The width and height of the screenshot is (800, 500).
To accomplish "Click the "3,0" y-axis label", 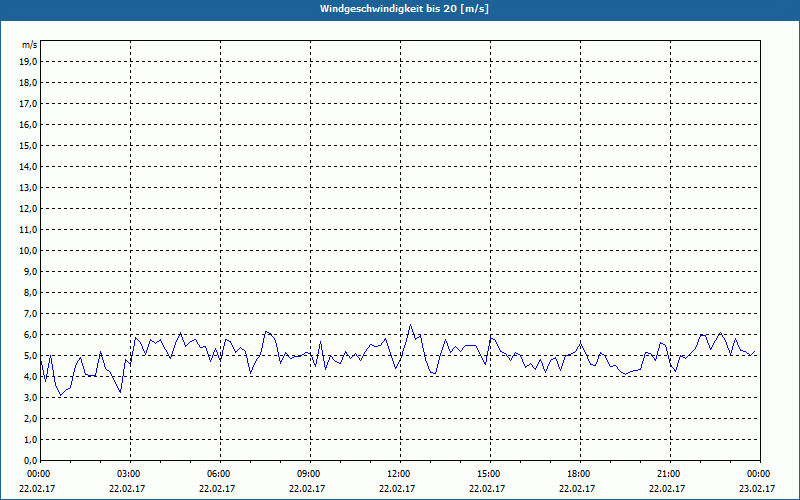I will pos(30,397).
